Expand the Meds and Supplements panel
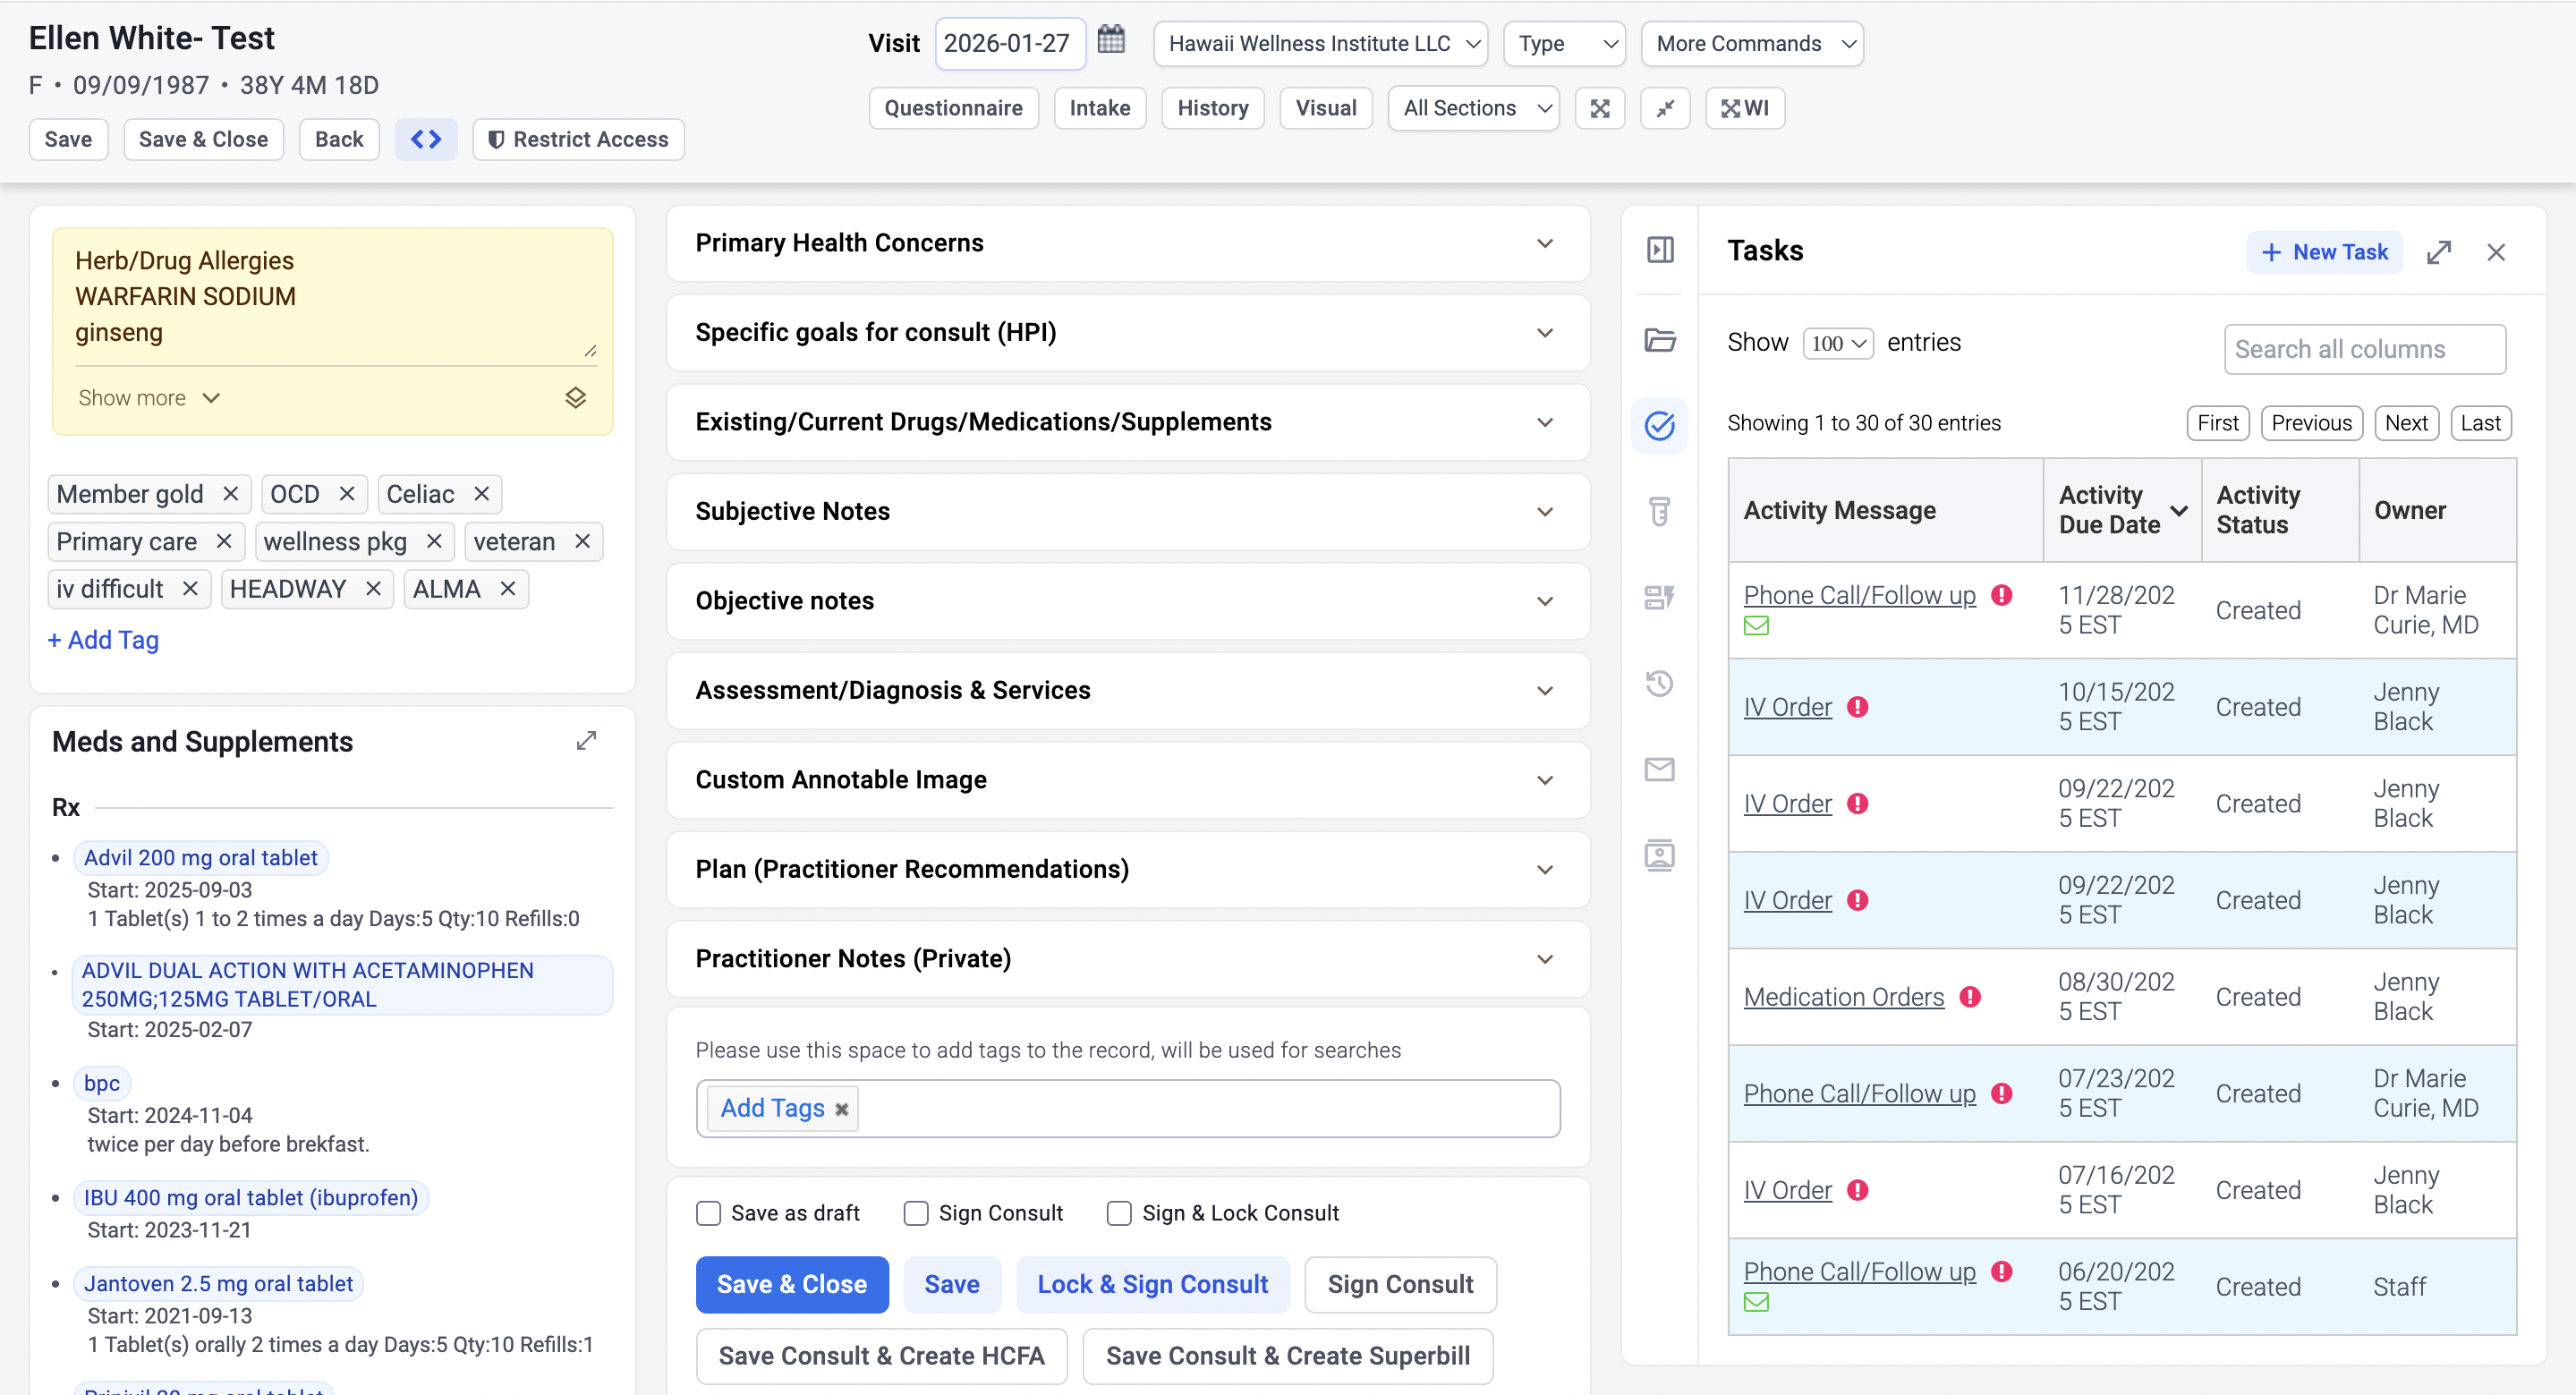 [x=586, y=741]
